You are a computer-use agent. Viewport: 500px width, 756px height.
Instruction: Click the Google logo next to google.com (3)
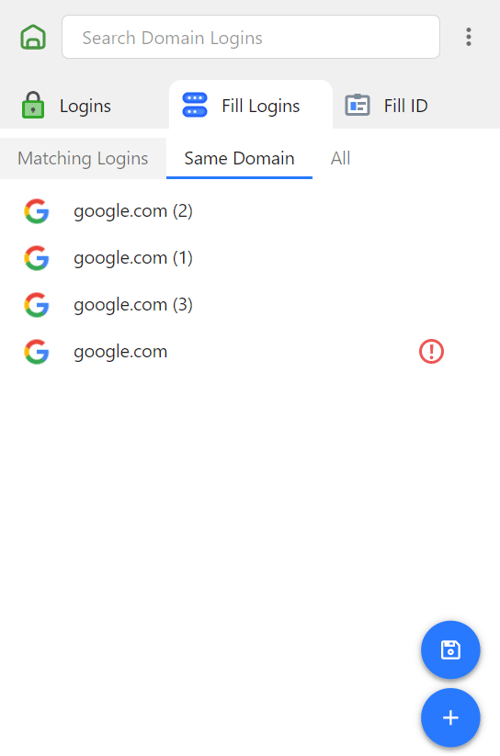click(x=37, y=305)
